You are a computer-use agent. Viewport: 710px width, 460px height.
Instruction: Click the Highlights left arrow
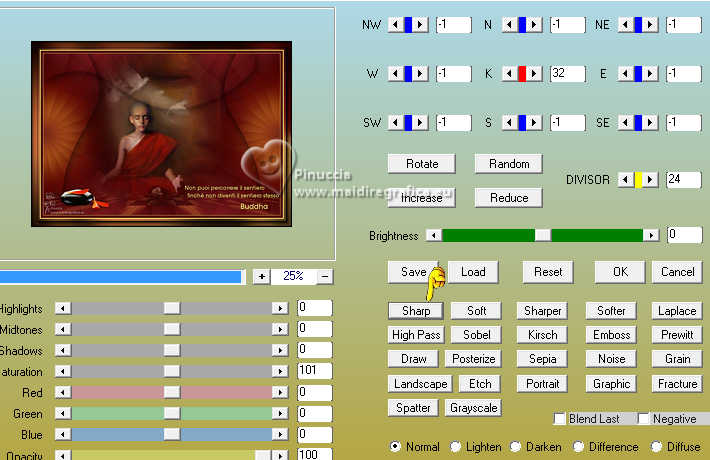(63, 308)
